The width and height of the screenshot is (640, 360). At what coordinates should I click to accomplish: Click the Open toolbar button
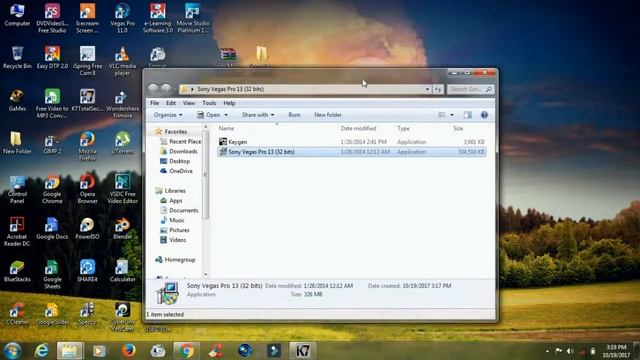click(x=209, y=115)
